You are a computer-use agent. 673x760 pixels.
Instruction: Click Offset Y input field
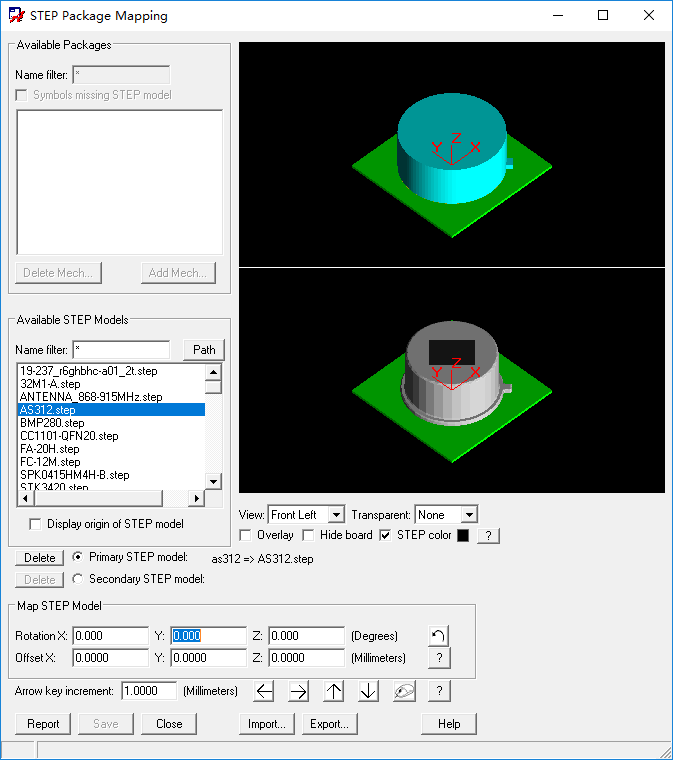tap(208, 658)
